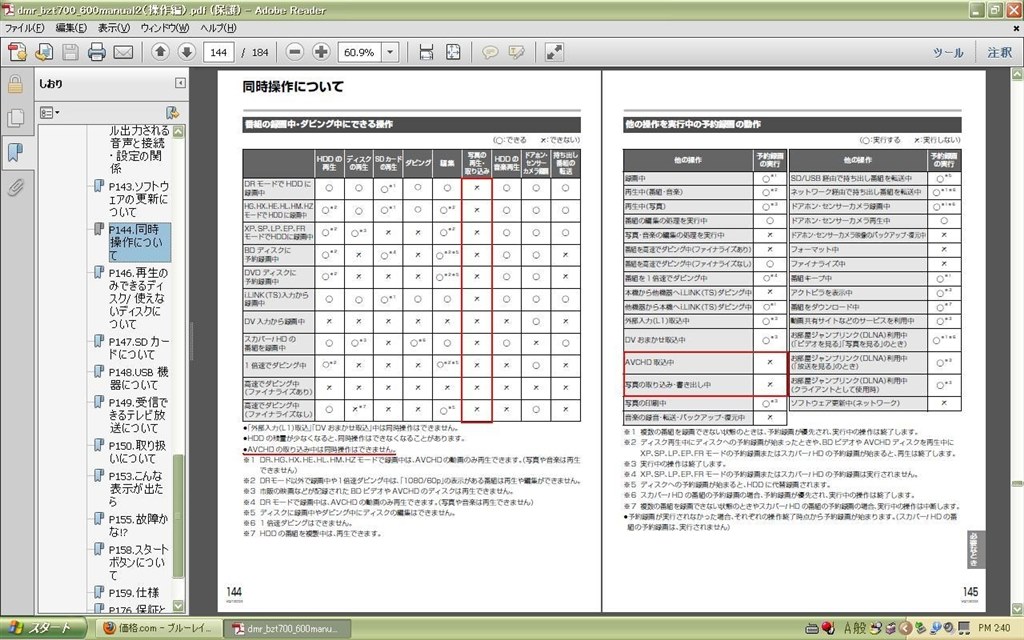Go to previous page with the up arrow
The height and width of the screenshot is (640, 1024).
pyautogui.click(x=160, y=52)
